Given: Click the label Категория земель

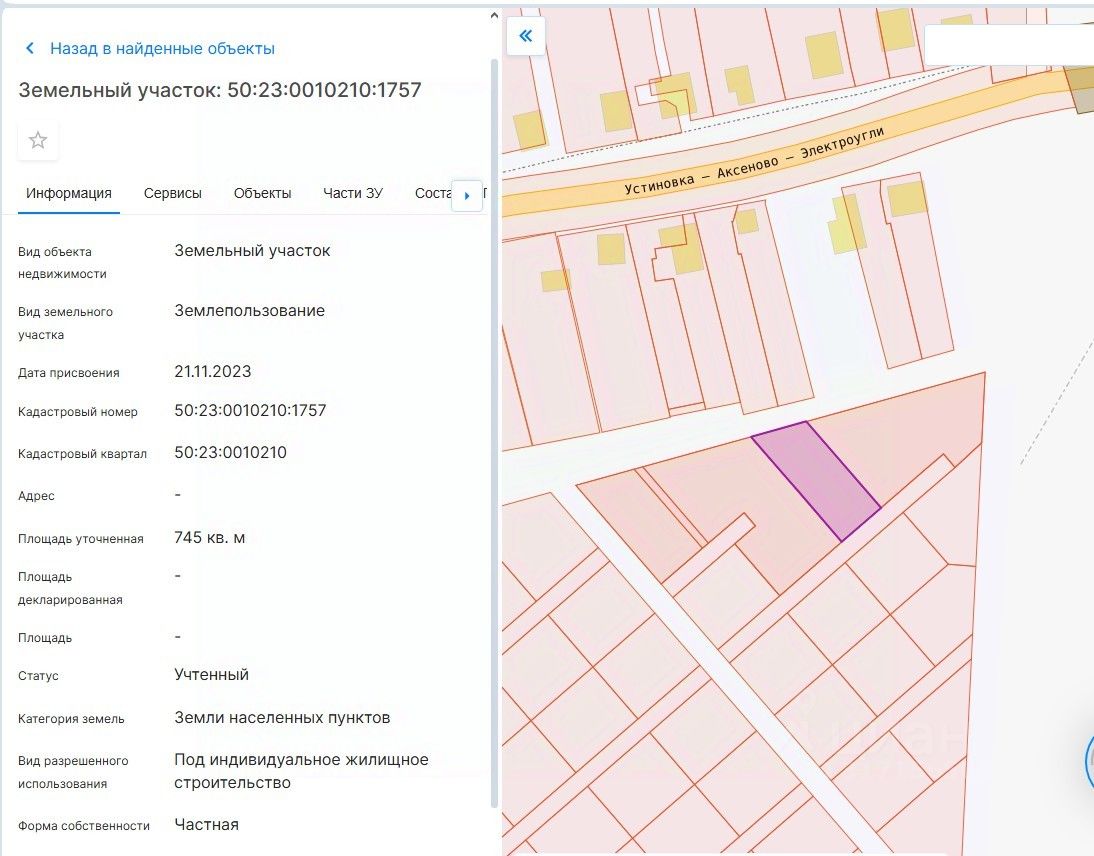Looking at the screenshot, I should point(71,719).
